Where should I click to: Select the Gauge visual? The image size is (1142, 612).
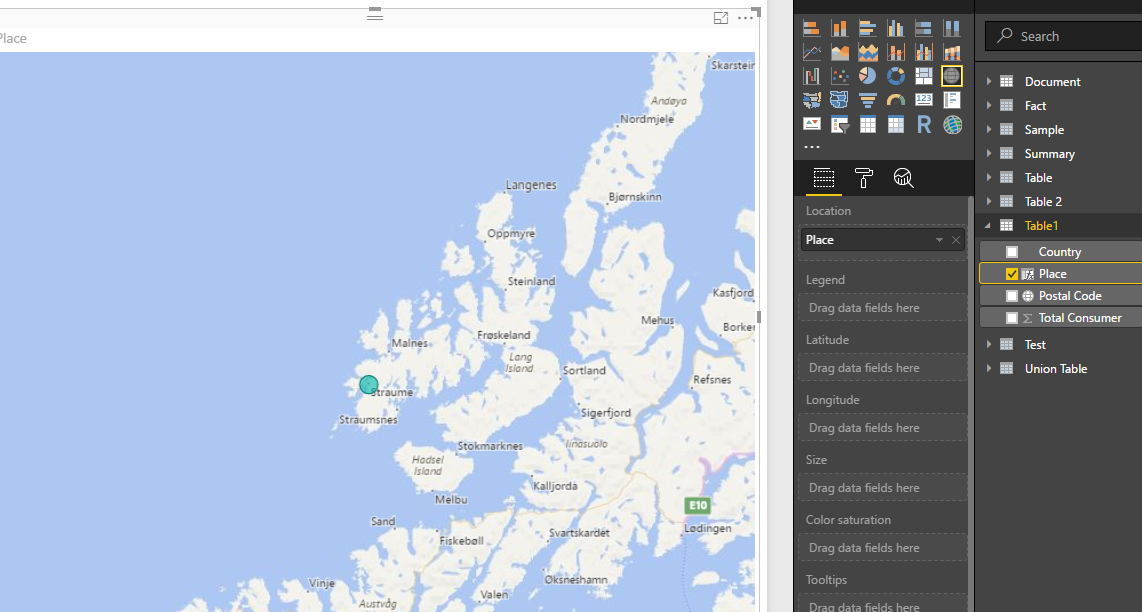[x=895, y=100]
